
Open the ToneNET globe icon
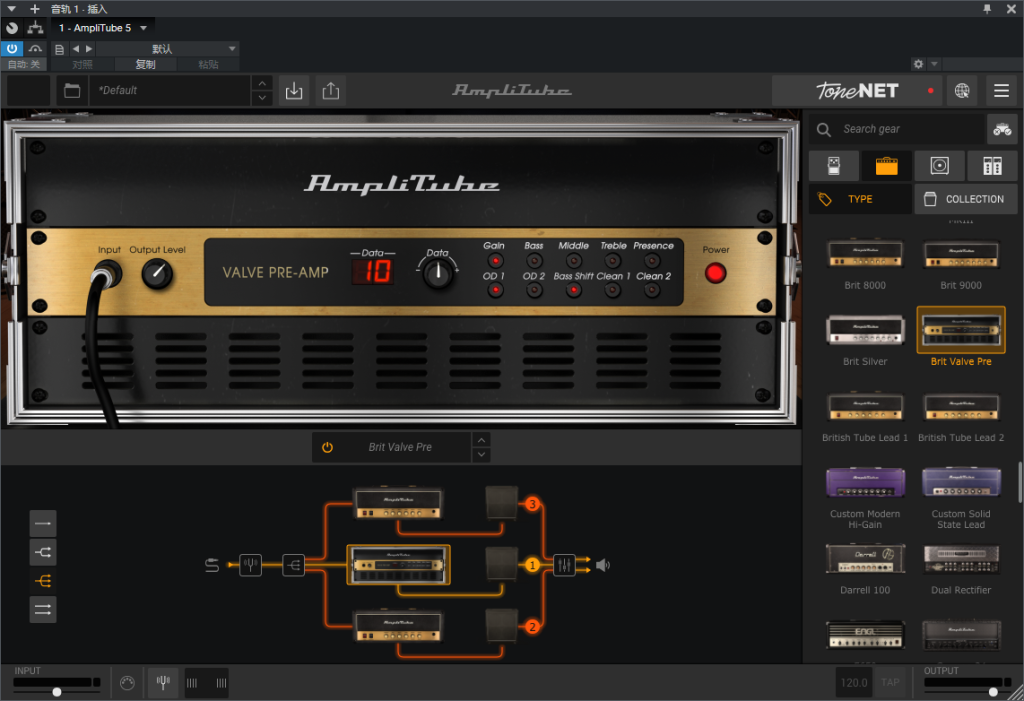pyautogui.click(x=962, y=91)
